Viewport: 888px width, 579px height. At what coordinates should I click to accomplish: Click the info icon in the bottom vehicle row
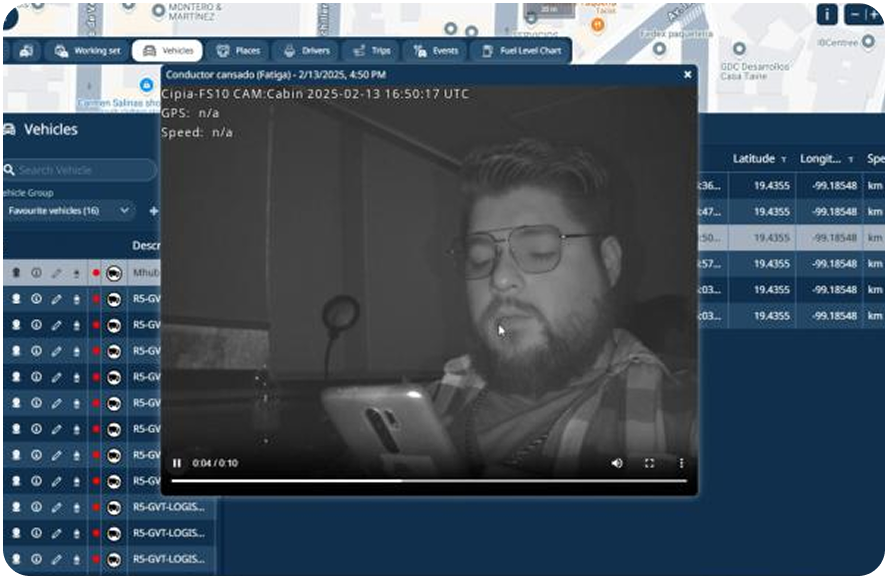click(36, 559)
